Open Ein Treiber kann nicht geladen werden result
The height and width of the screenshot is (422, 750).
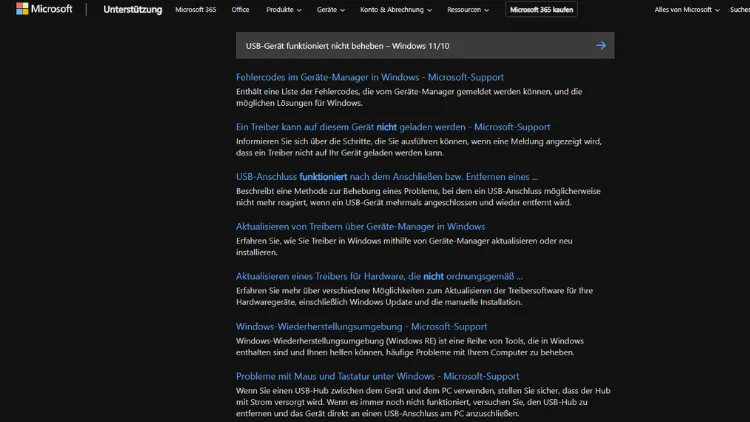click(393, 127)
